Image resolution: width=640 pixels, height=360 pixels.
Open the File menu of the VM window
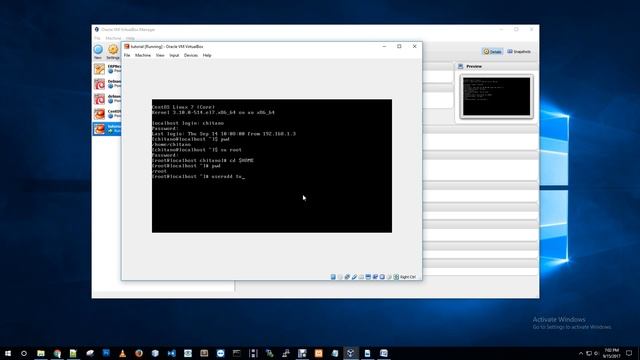(x=127, y=55)
